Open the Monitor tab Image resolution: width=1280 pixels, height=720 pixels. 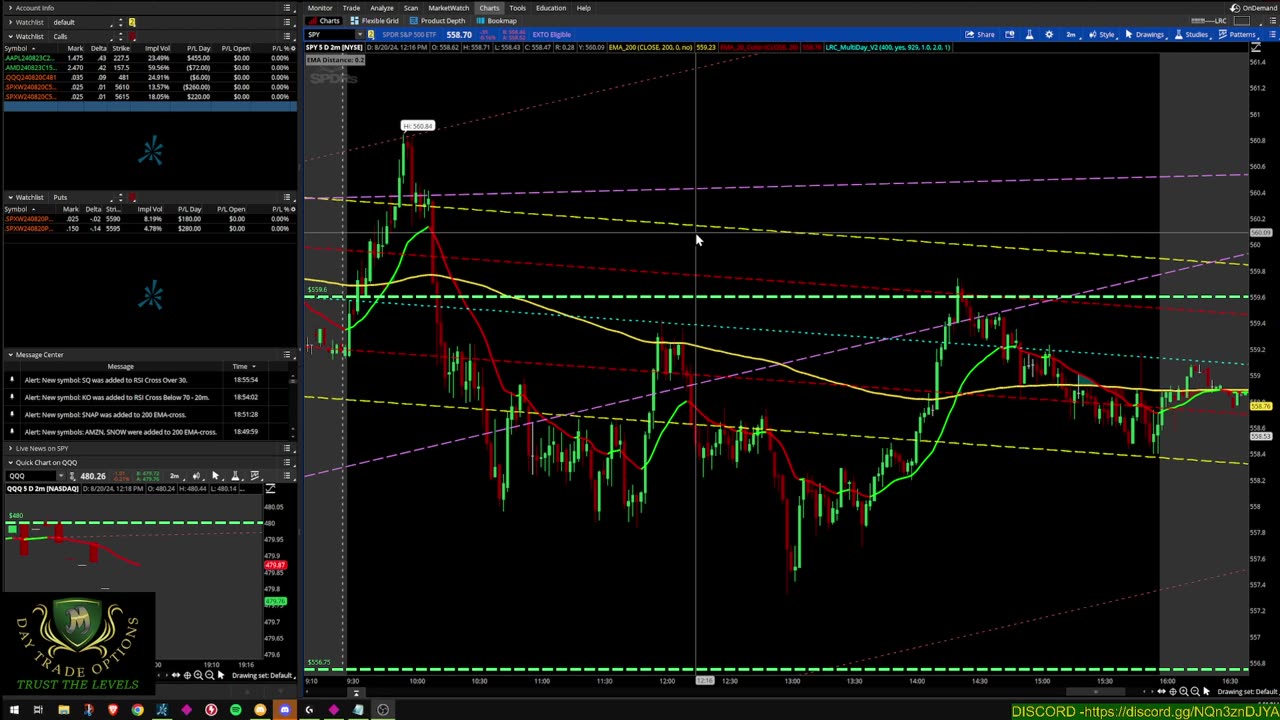coord(320,8)
